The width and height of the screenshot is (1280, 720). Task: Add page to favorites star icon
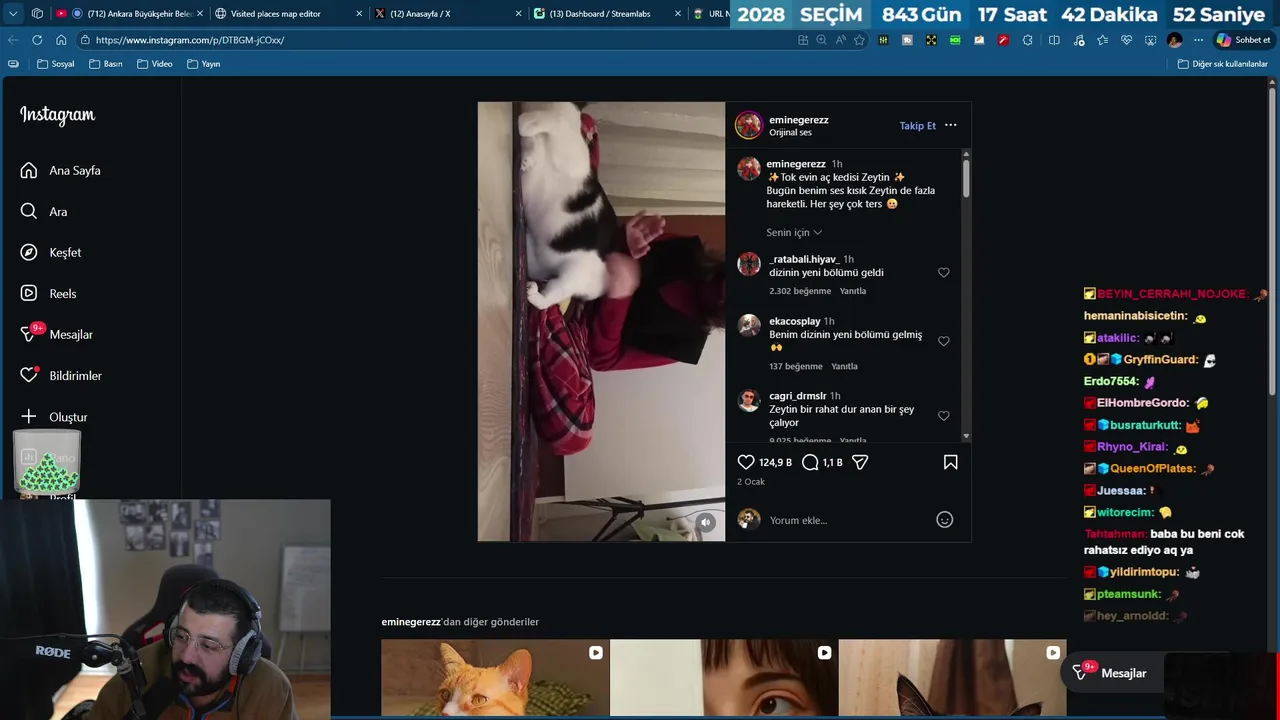[x=859, y=40]
